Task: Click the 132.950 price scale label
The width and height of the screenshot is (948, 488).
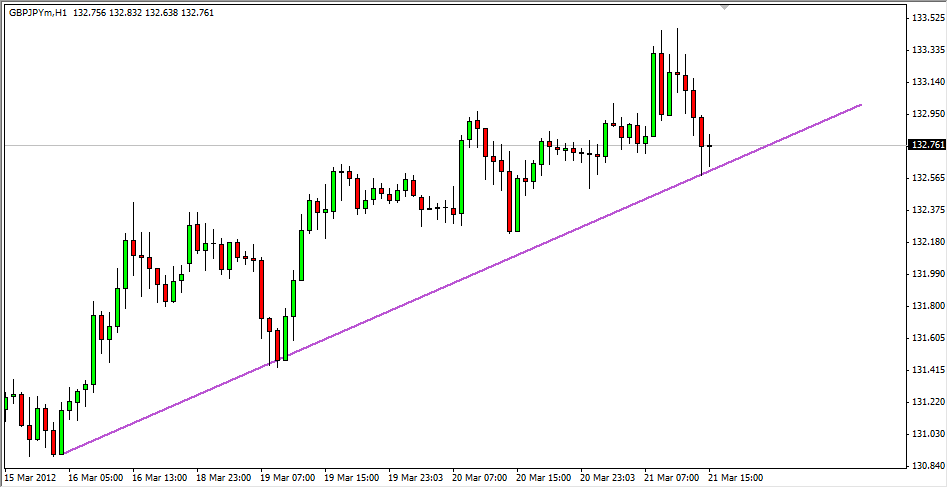Action: [926, 114]
